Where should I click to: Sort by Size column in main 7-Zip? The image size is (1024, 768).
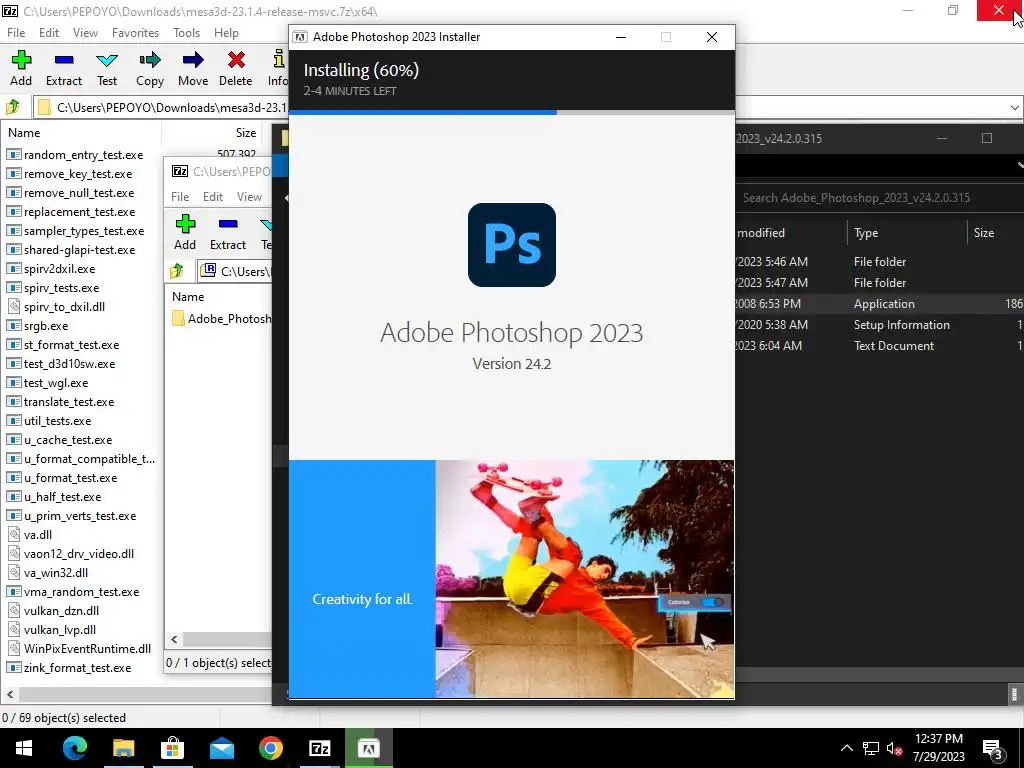[x=211, y=133]
